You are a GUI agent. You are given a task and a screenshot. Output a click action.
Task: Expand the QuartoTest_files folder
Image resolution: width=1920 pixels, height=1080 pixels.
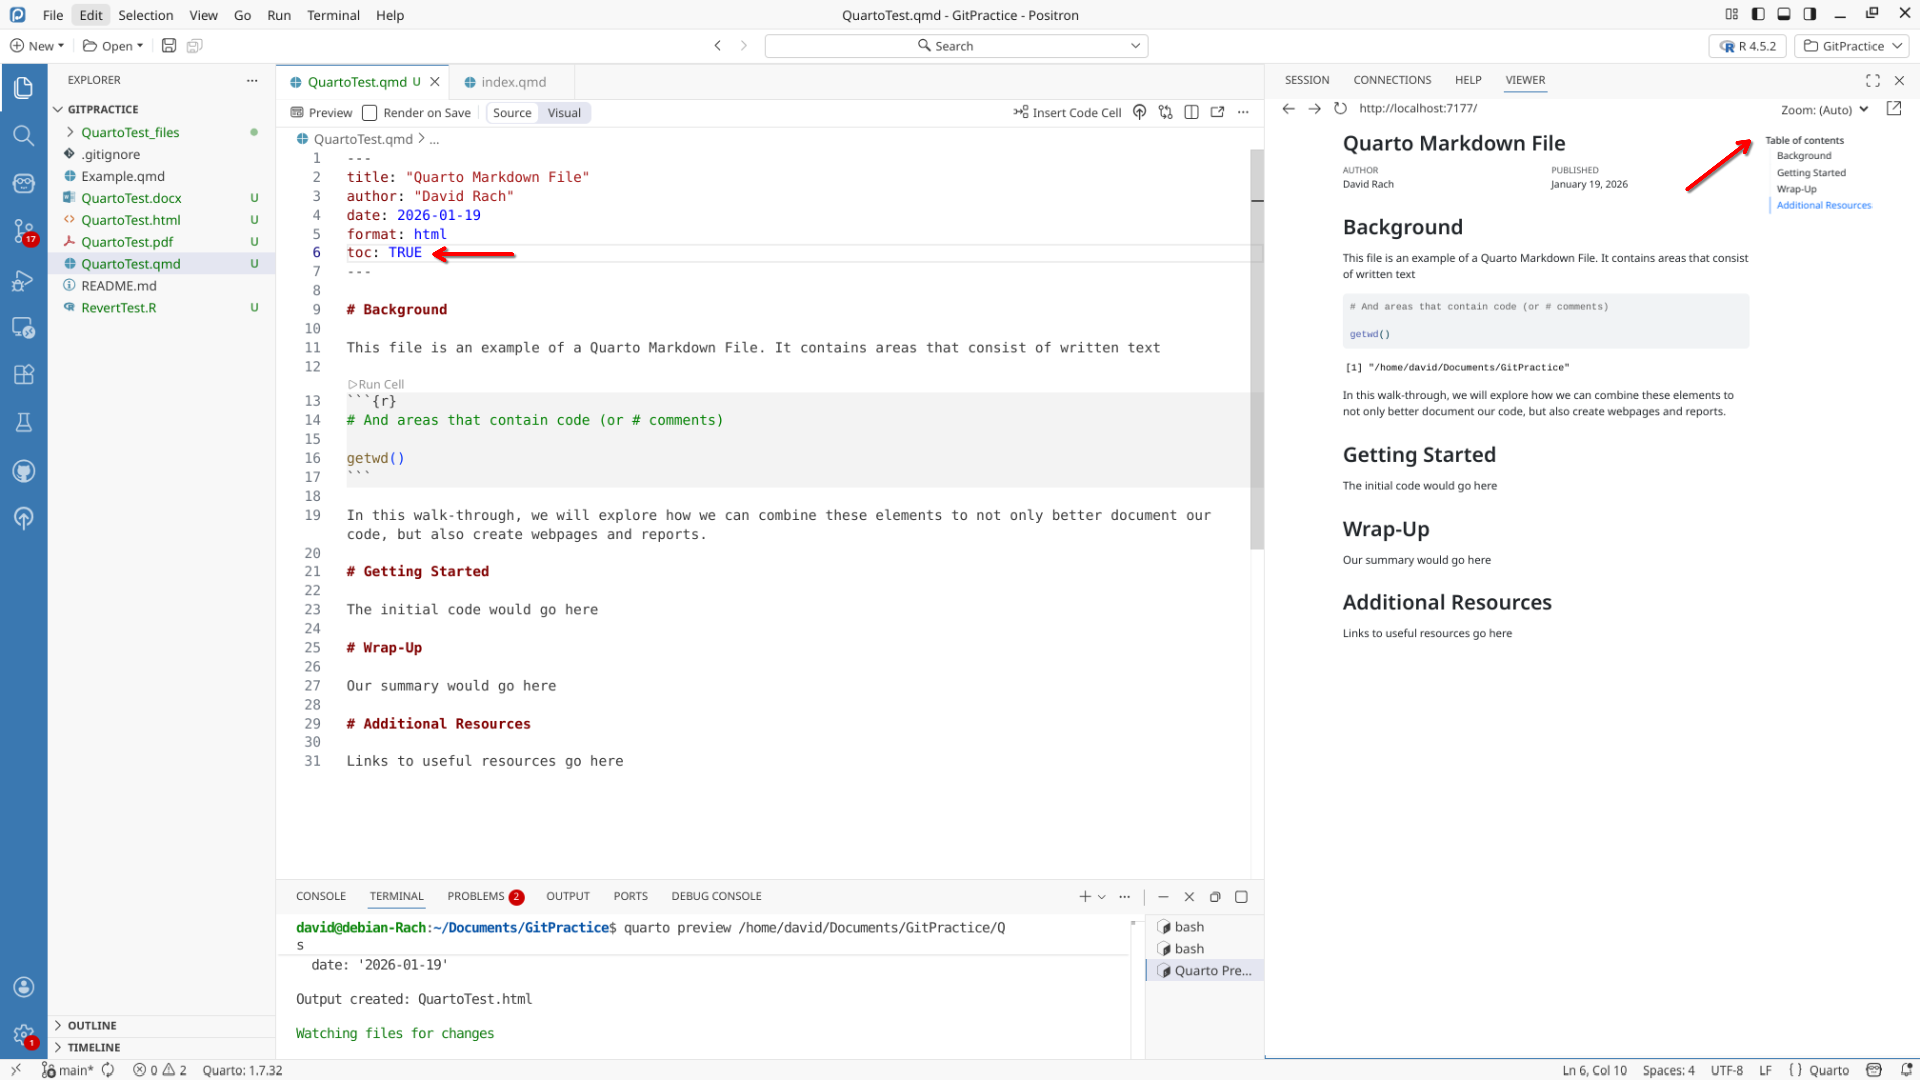pos(130,132)
